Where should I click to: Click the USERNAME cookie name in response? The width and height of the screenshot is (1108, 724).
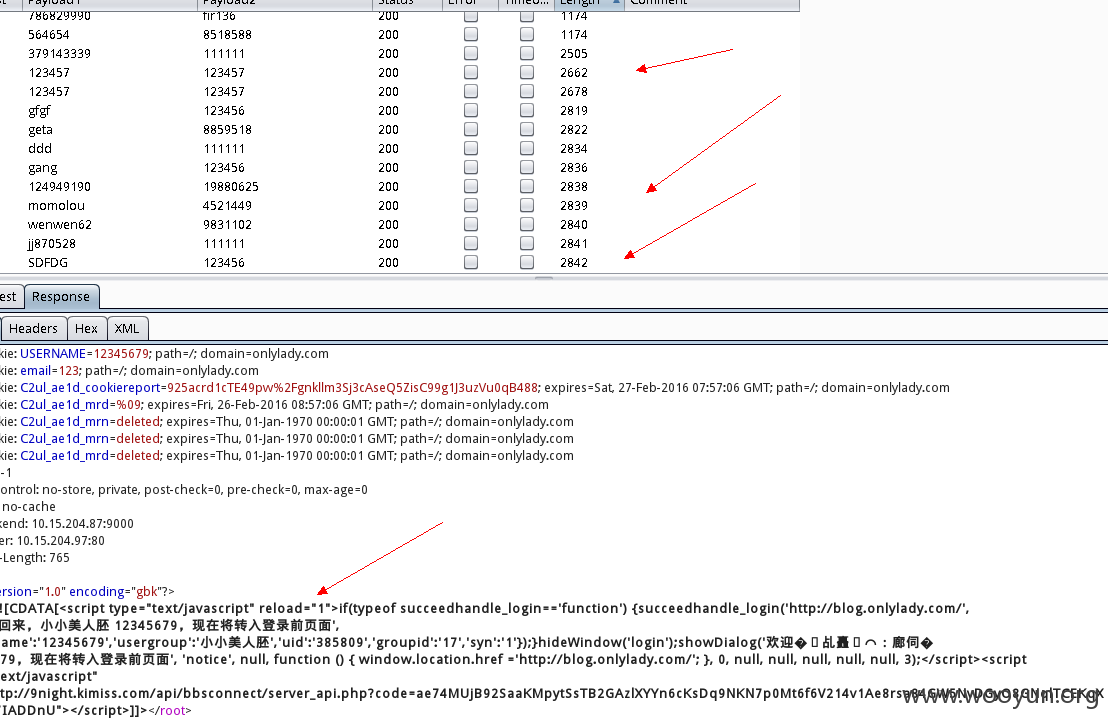click(x=53, y=354)
